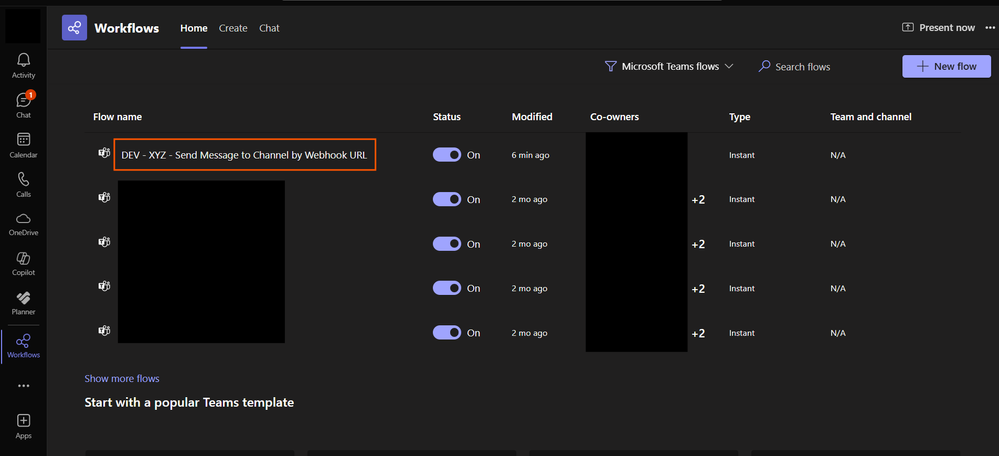Viewport: 999px width, 456px height.
Task: Open the Chat tab in Workflows
Action: pos(269,28)
